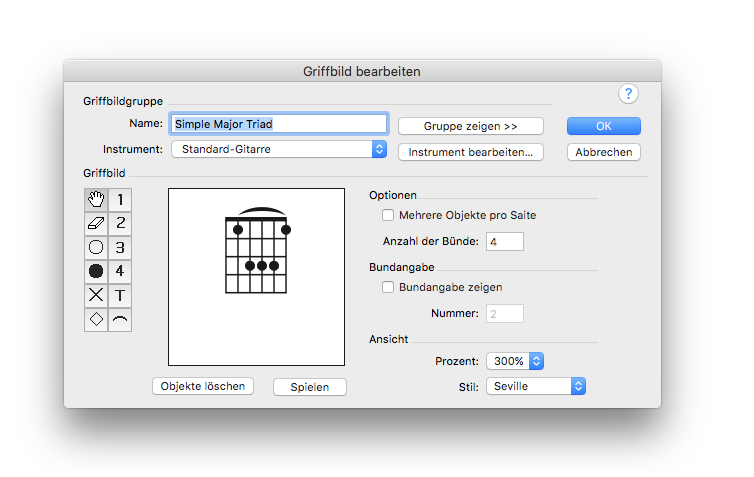Expand the Stil Seville dropdown

pyautogui.click(x=536, y=386)
